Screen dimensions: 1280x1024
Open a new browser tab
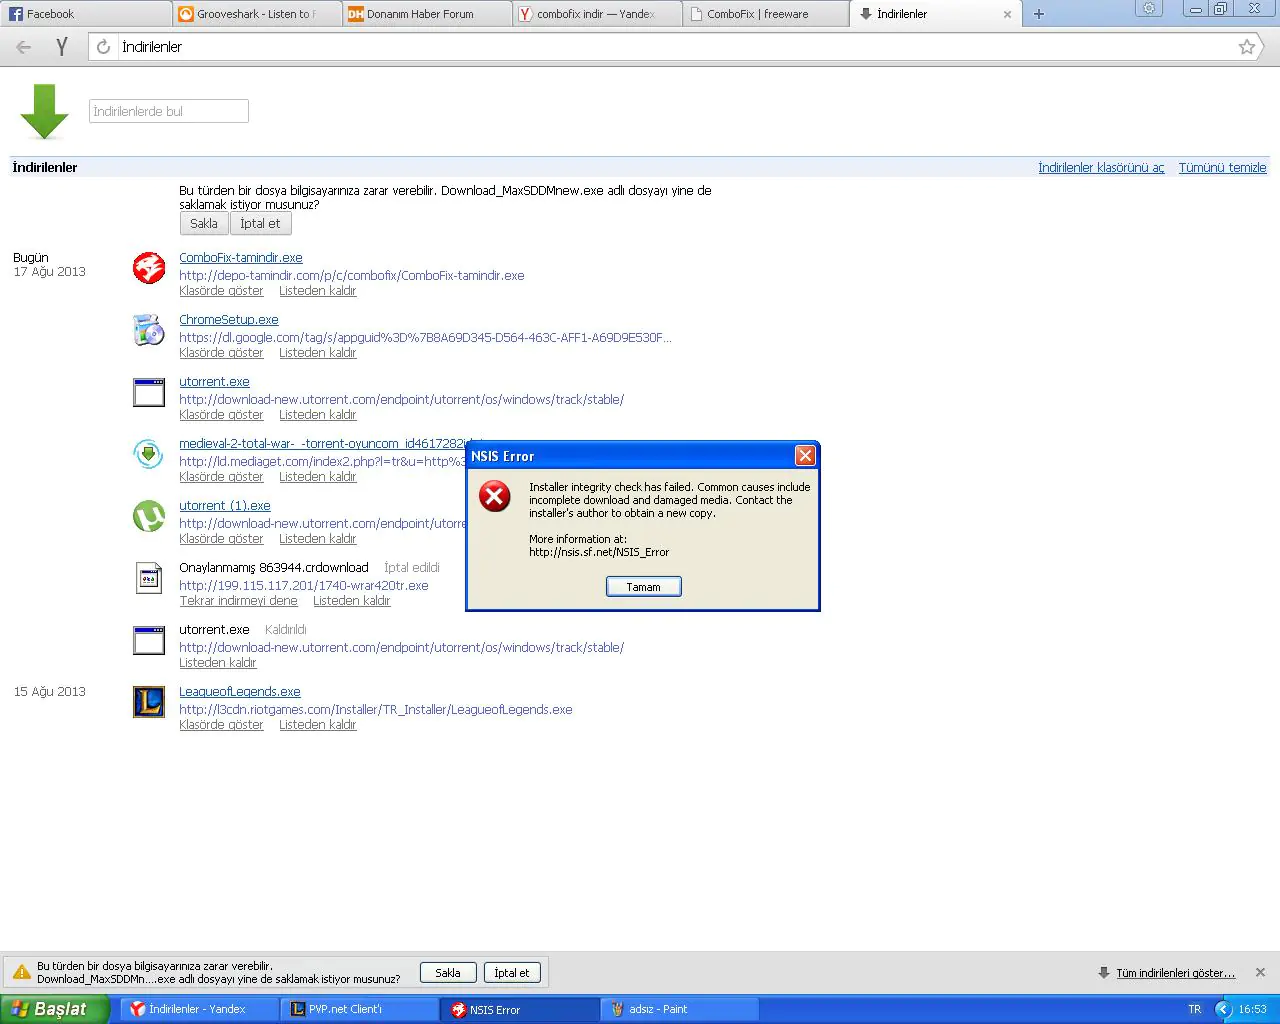click(1039, 14)
